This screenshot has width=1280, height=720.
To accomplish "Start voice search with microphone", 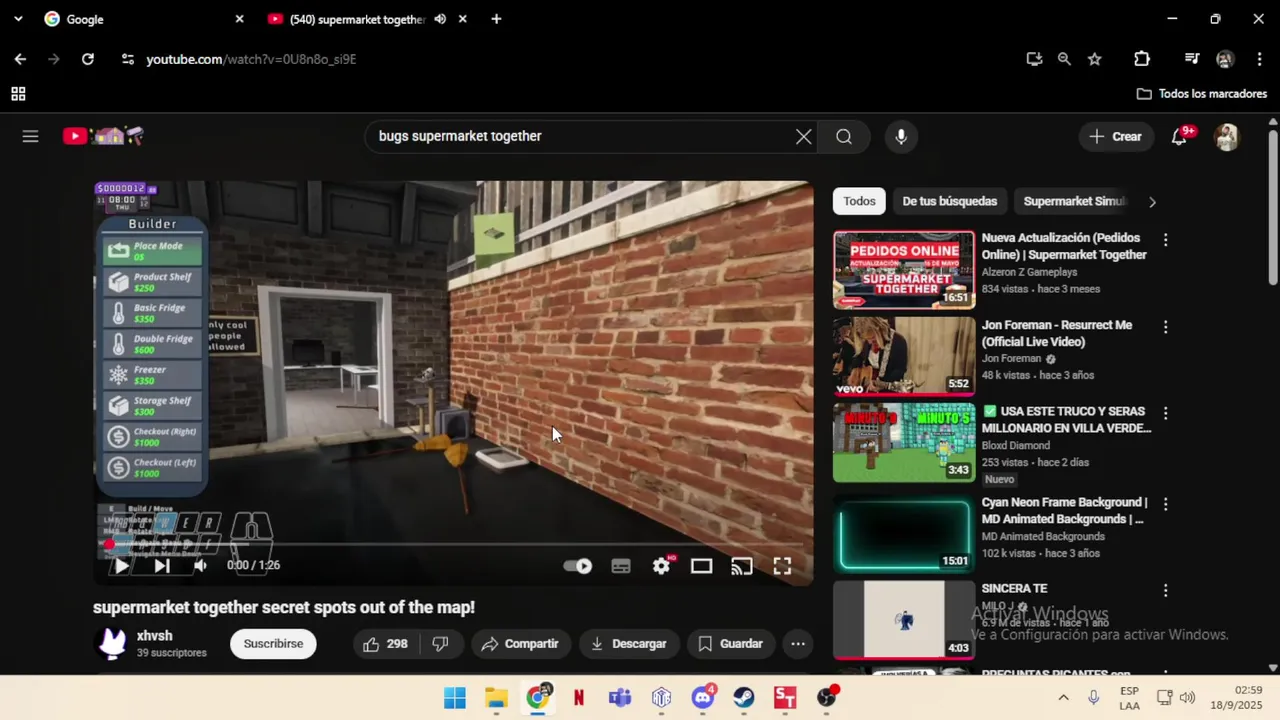I will point(901,137).
